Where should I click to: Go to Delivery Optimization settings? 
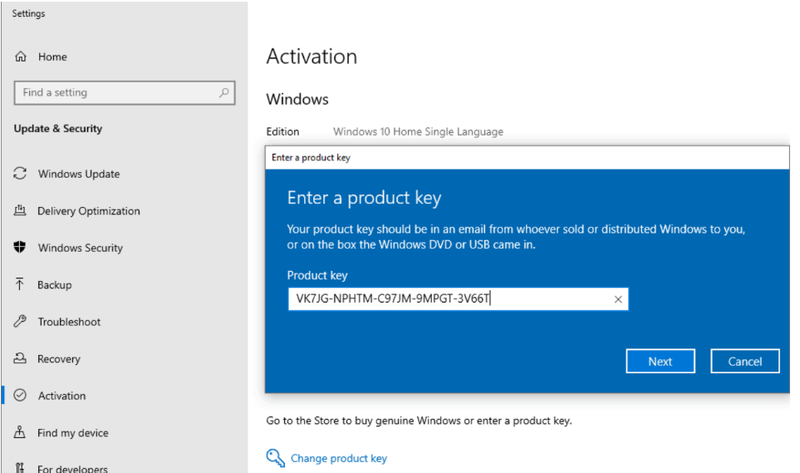[x=89, y=211]
